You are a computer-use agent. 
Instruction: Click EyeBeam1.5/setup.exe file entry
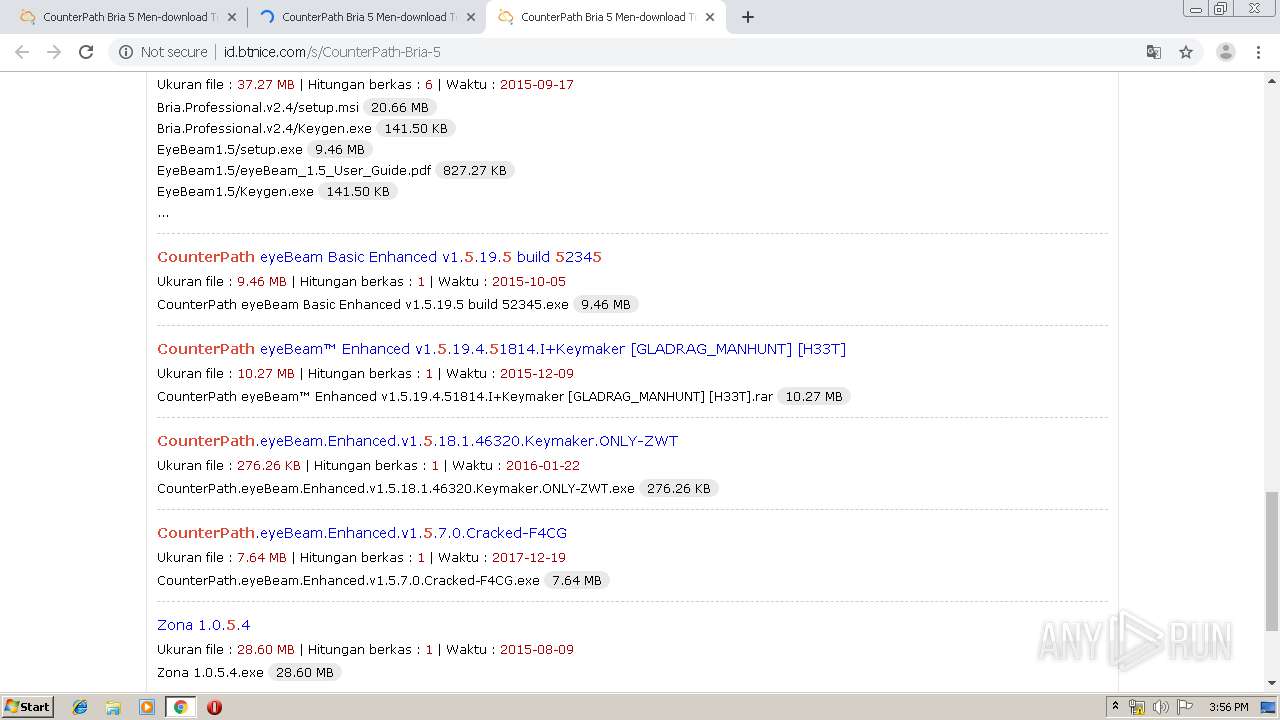(230, 149)
